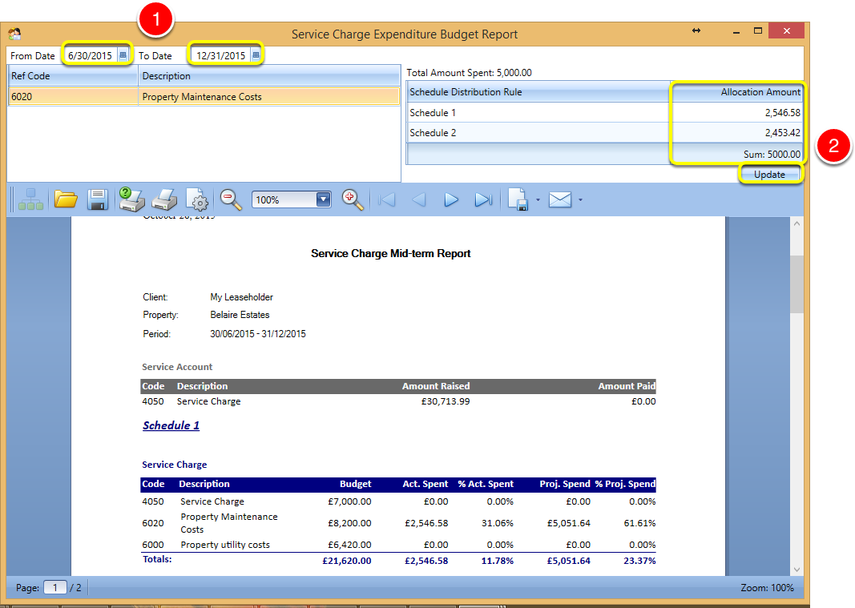Expand the export format dropdown arrow
This screenshot has height=608, width=855.
click(538, 200)
